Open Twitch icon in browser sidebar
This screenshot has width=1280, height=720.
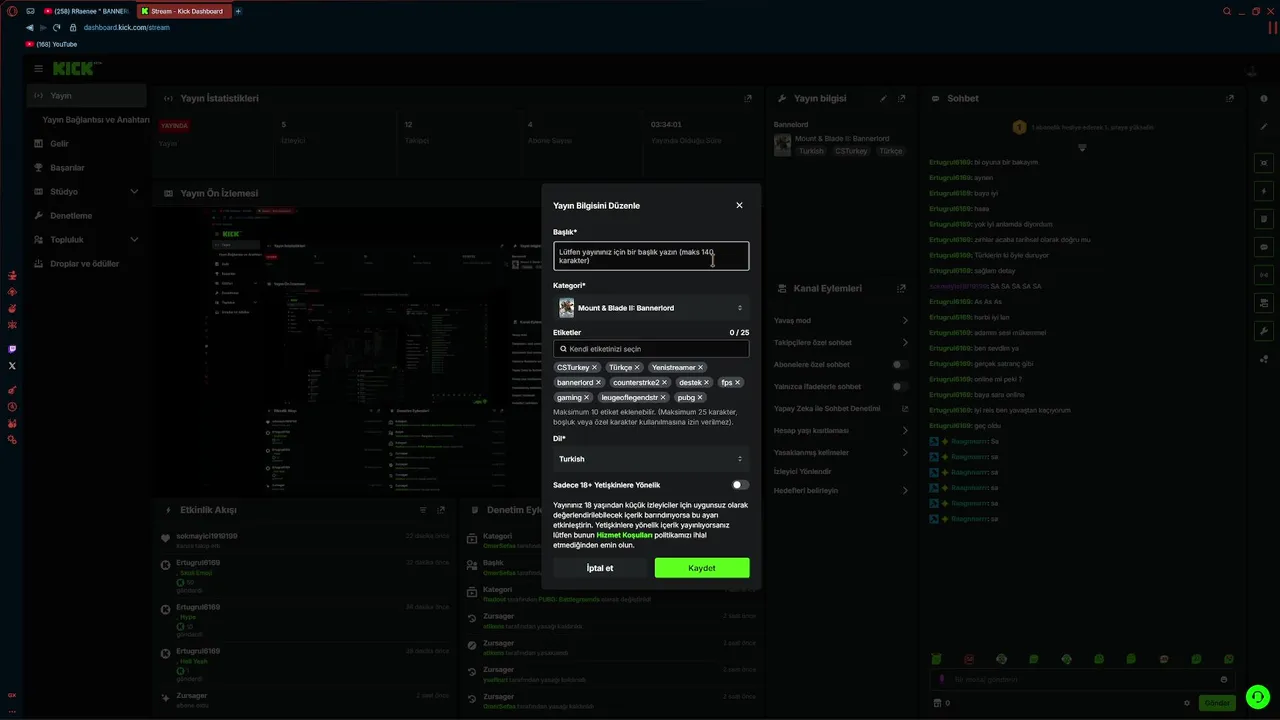click(12, 349)
